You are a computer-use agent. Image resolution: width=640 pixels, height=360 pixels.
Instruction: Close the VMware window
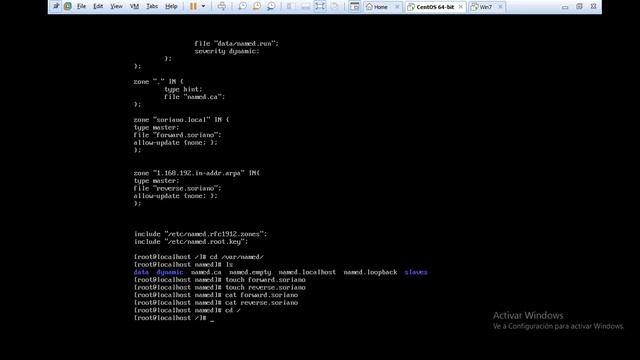(593, 7)
